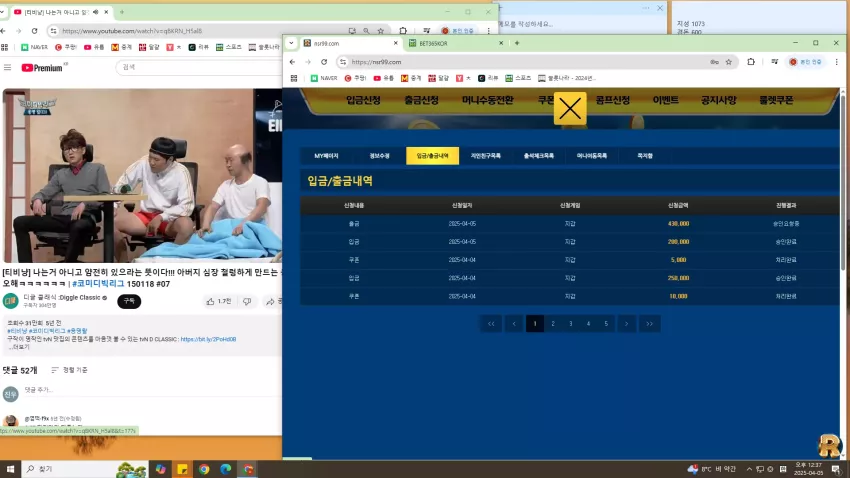Open the 공지사항 menu item

pos(718,100)
